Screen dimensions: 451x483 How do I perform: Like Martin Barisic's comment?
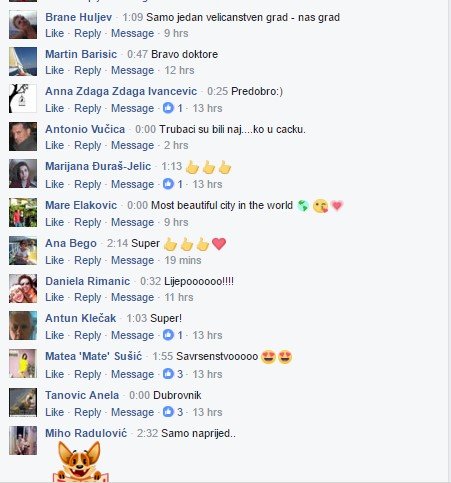(55, 70)
